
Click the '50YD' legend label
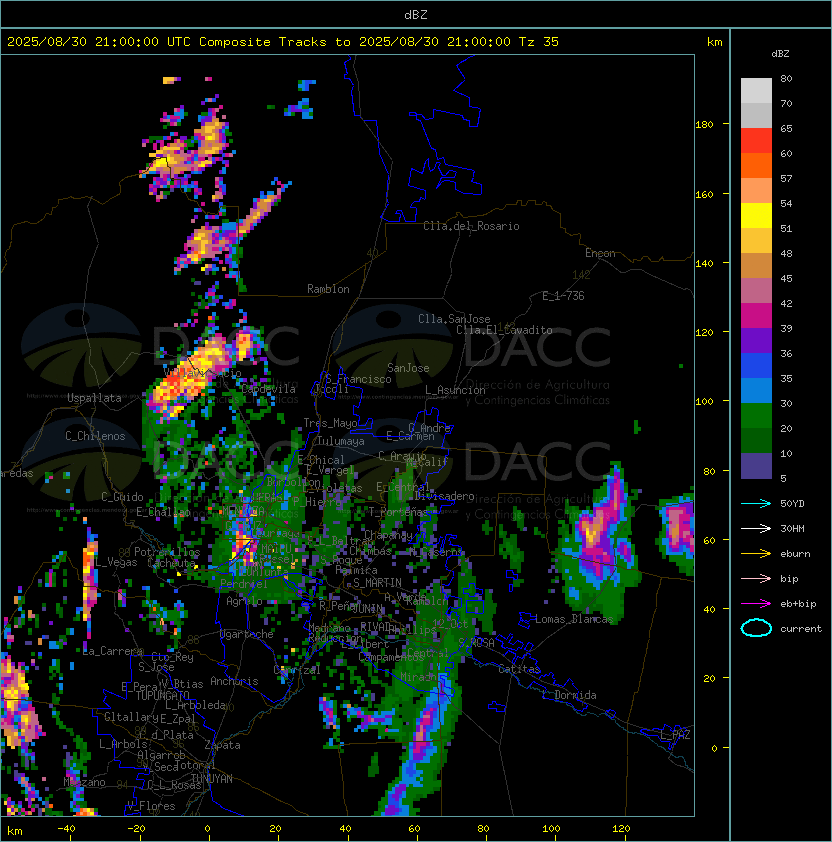click(x=792, y=504)
